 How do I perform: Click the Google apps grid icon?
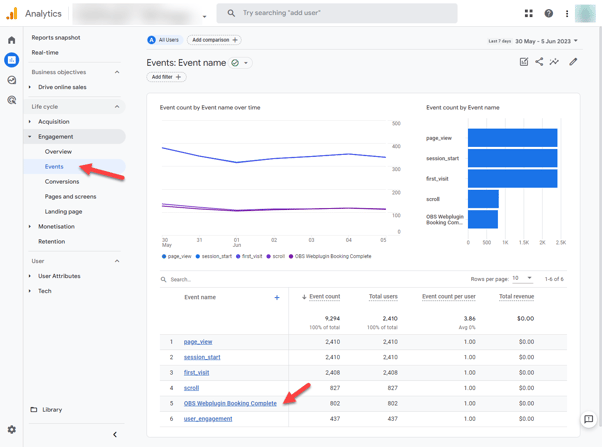(528, 14)
